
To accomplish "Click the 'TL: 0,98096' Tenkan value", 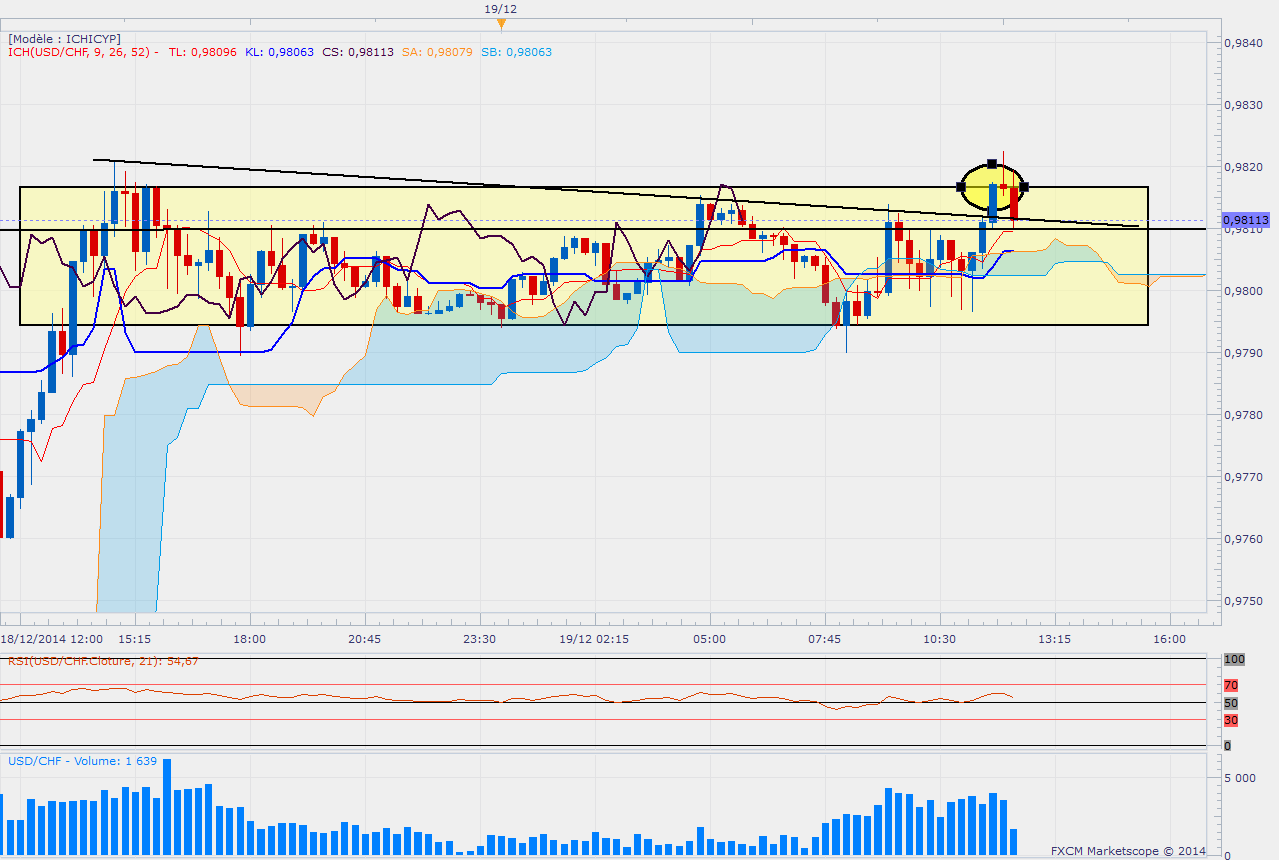I will click(x=202, y=52).
